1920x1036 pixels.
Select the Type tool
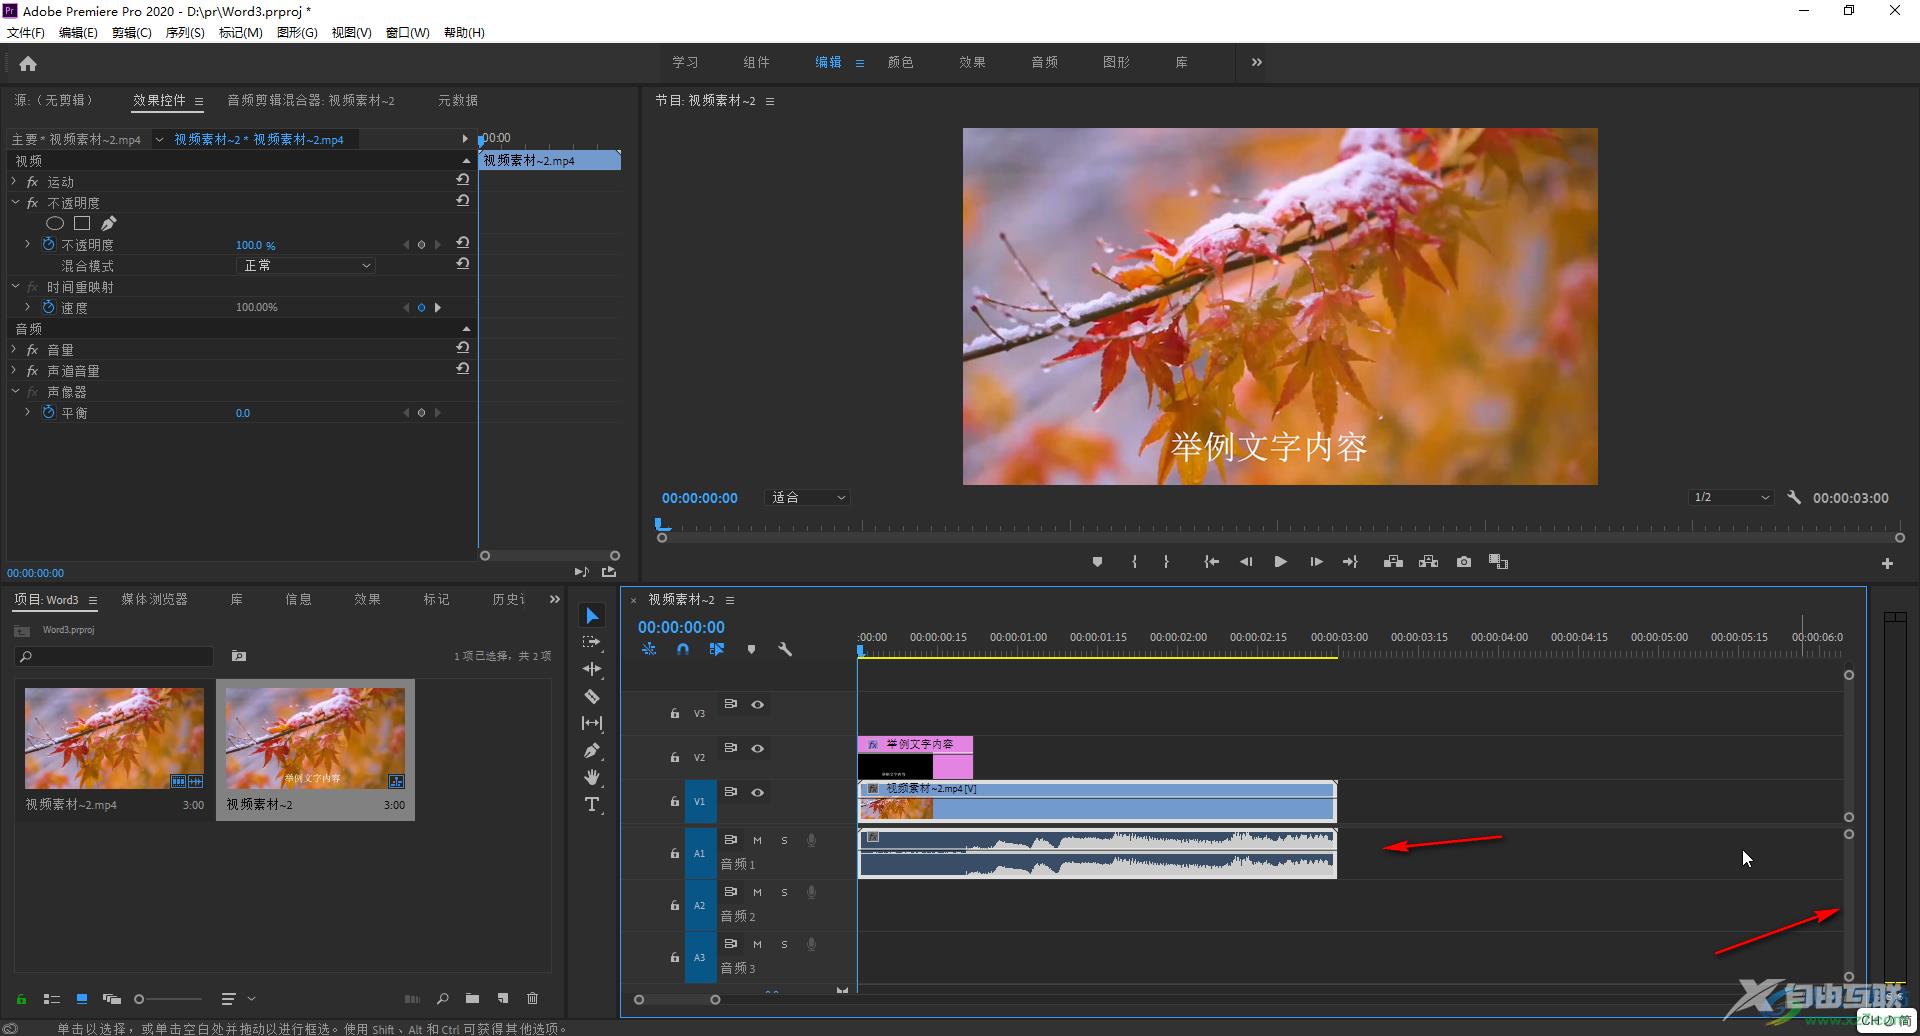click(x=592, y=804)
